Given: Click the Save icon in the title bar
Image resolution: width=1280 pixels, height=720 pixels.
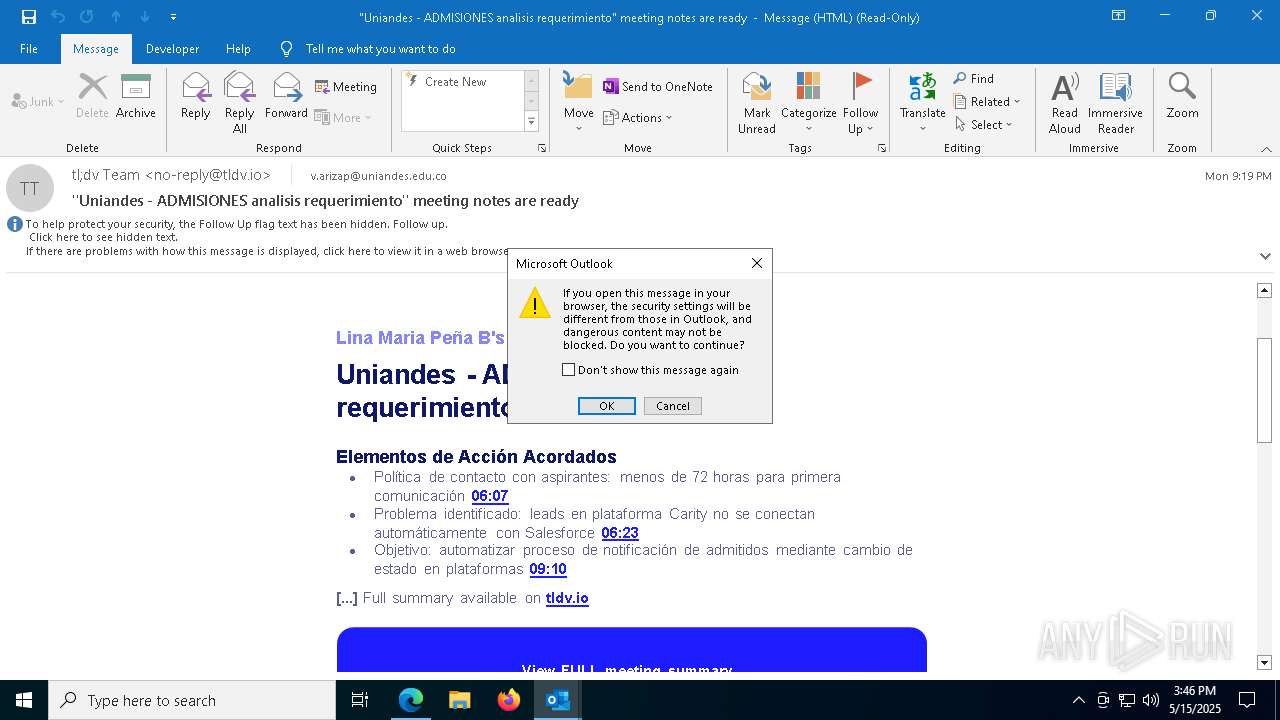Looking at the screenshot, I should (x=29, y=17).
